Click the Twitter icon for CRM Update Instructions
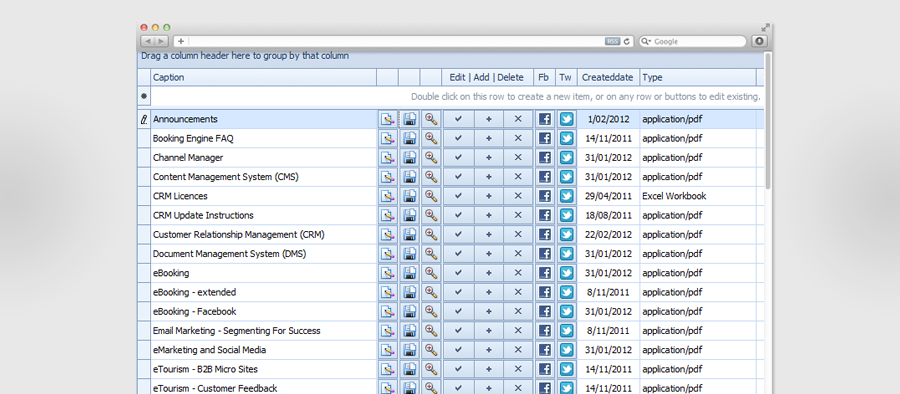The height and width of the screenshot is (394, 900). pos(567,215)
